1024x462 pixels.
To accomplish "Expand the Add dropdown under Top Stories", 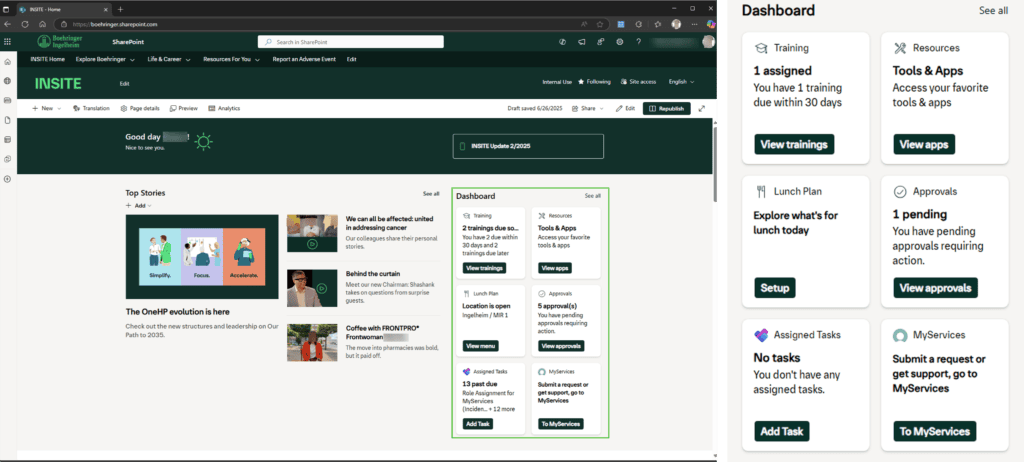I will click(138, 205).
